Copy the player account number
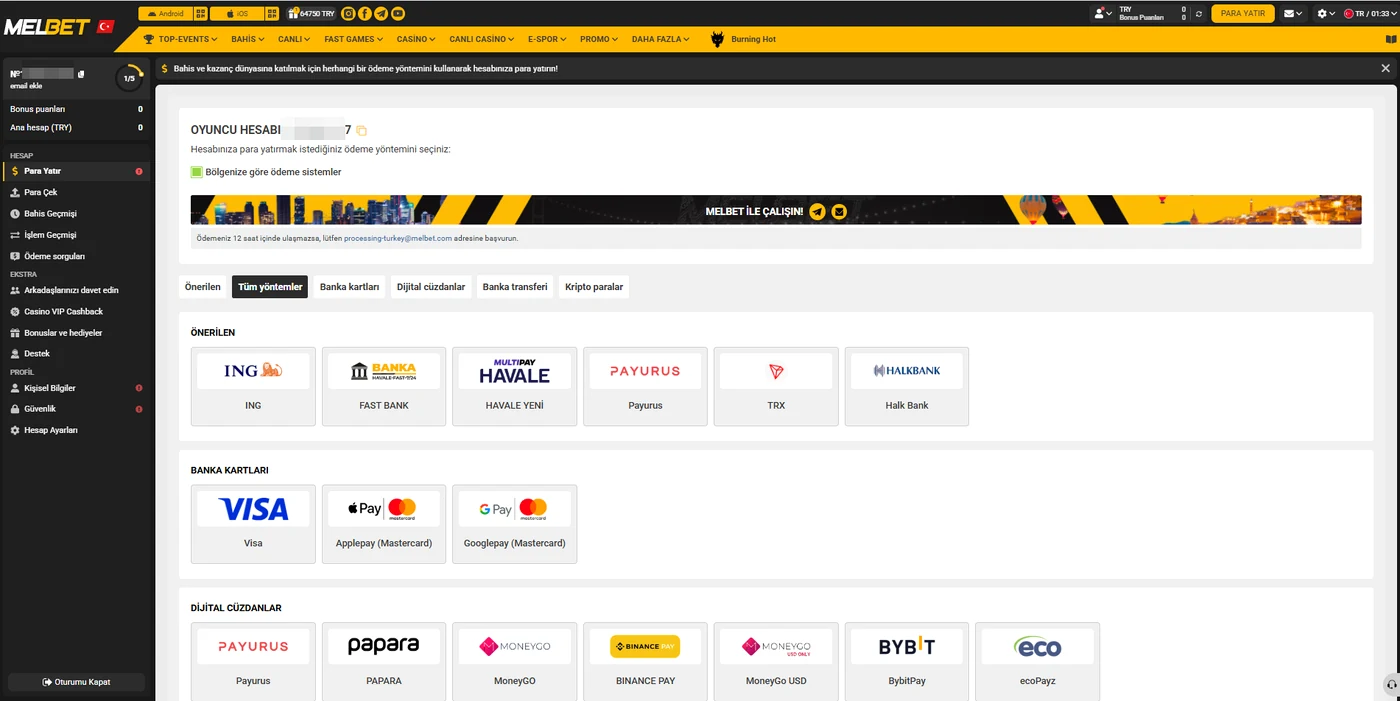Screen dimensions: 1400x701 [362, 131]
